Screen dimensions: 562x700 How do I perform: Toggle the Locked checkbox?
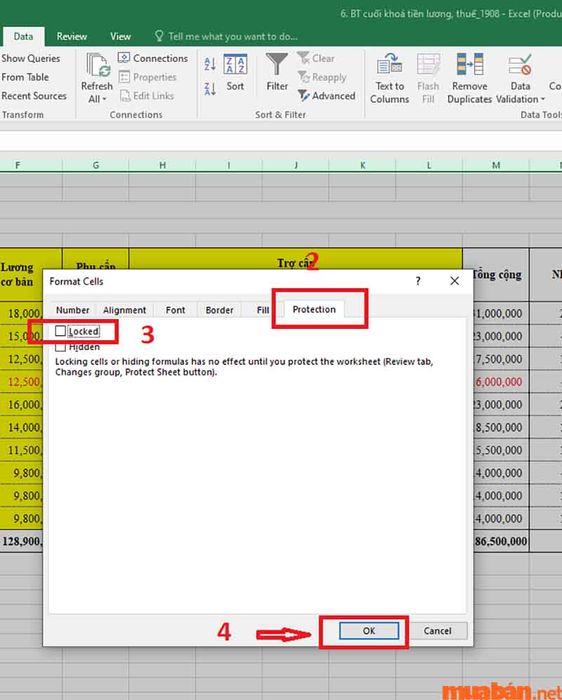(x=60, y=331)
